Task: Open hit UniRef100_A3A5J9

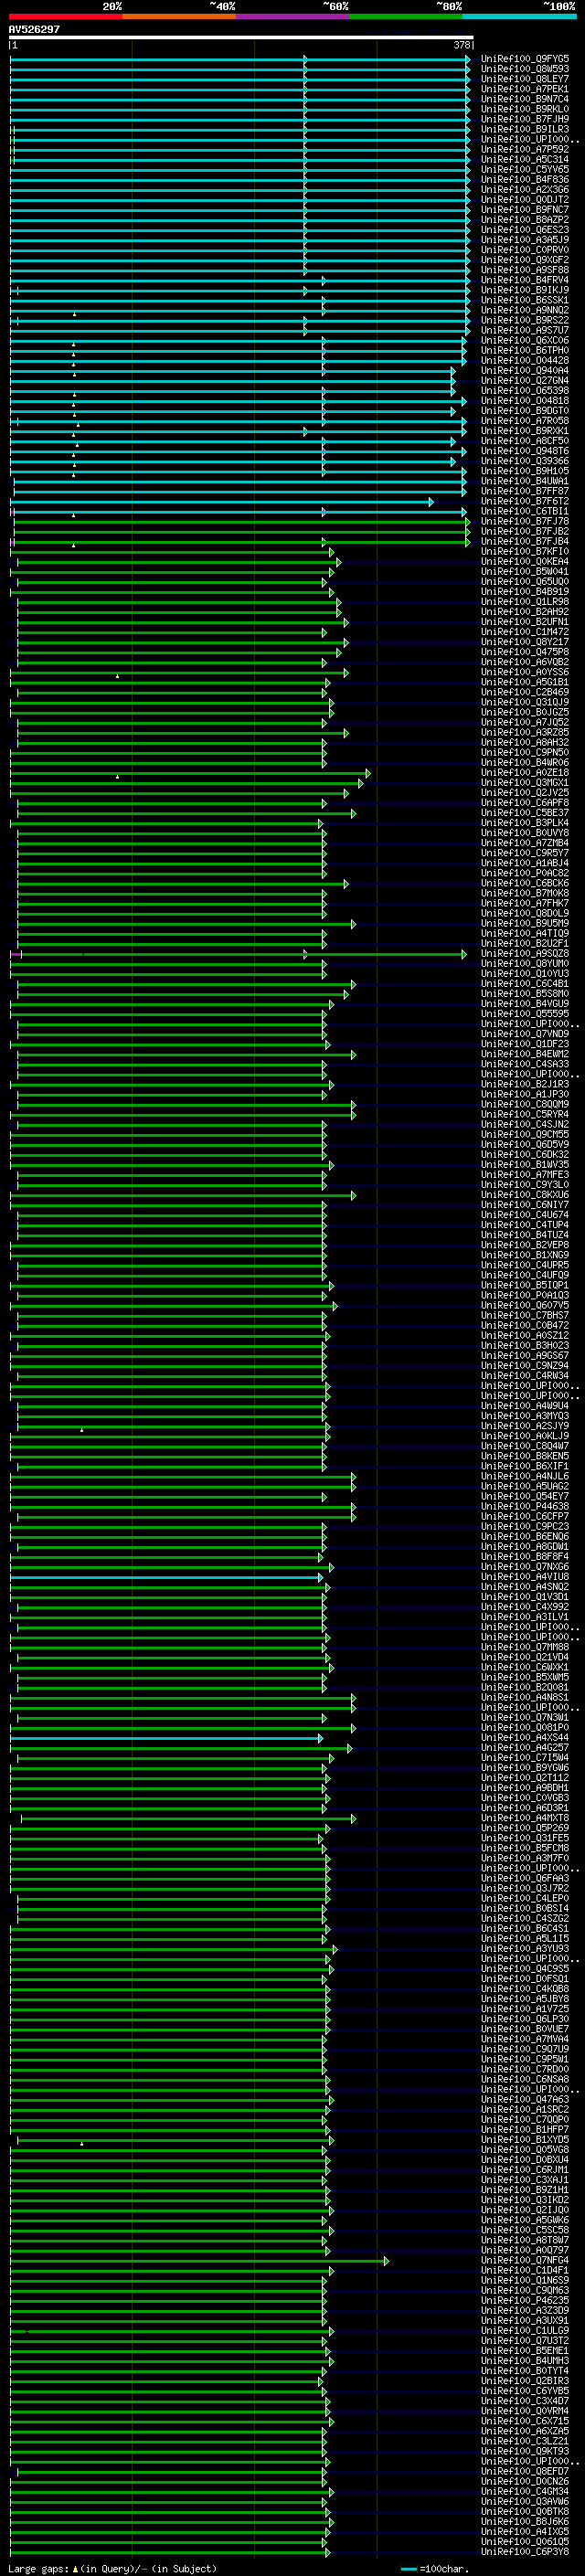Action: pyautogui.click(x=524, y=239)
